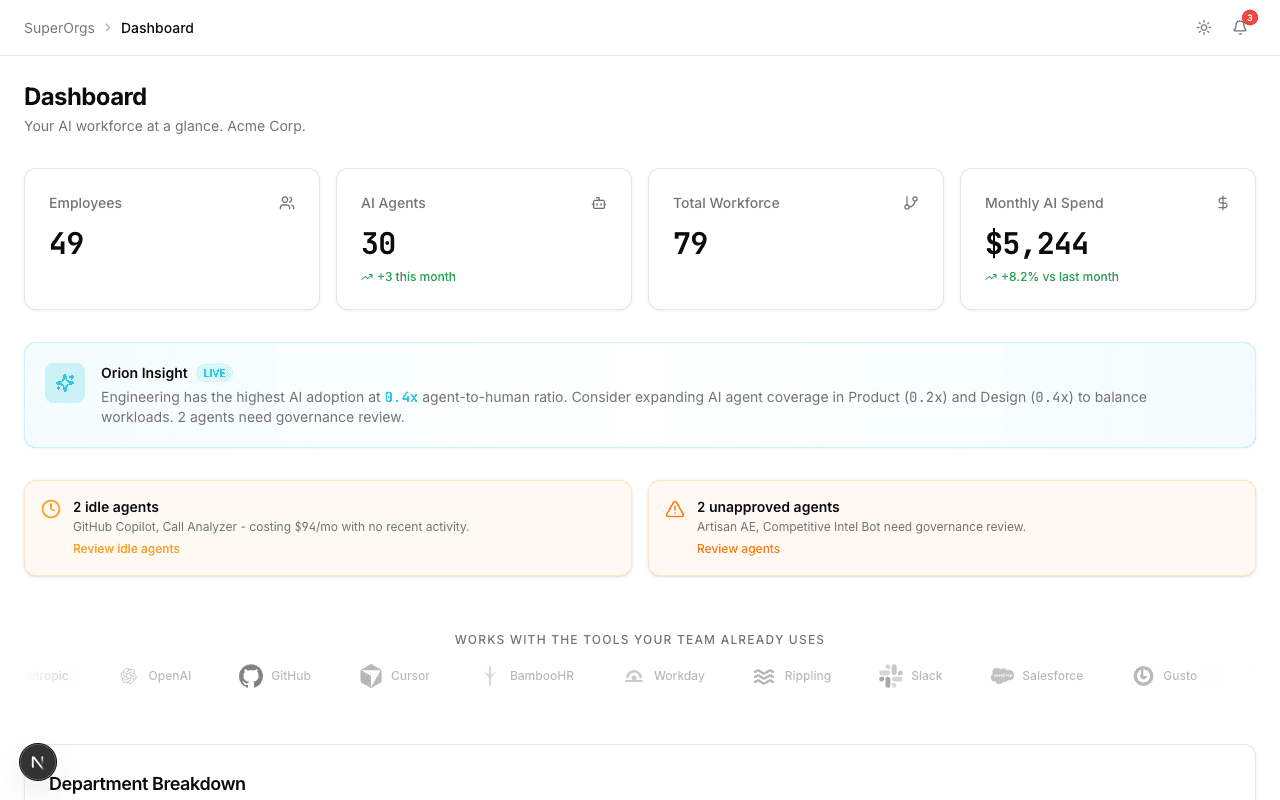Click the clock icon on idle agents alert
The height and width of the screenshot is (800, 1280).
pos(50,508)
